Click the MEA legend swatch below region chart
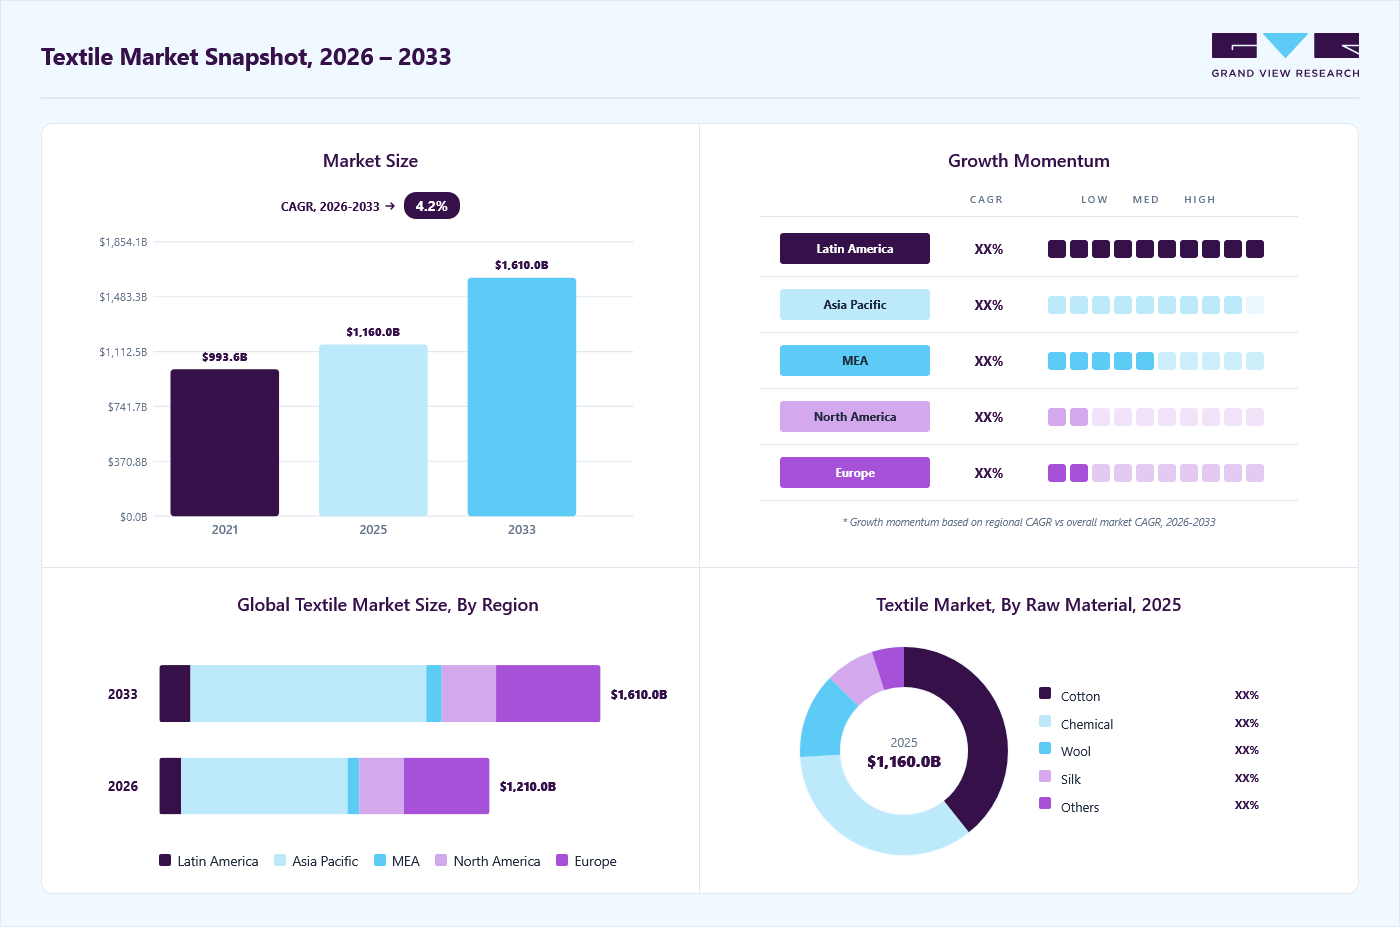The image size is (1400, 927). tap(380, 860)
